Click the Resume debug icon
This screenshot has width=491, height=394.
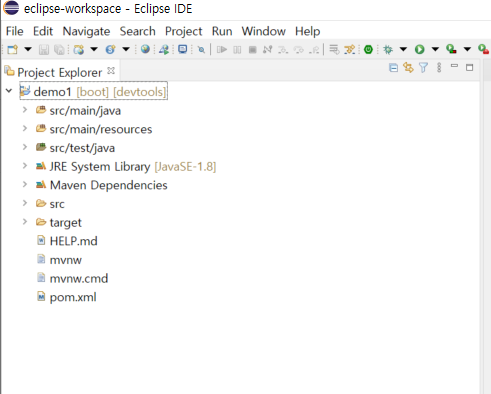coord(222,50)
